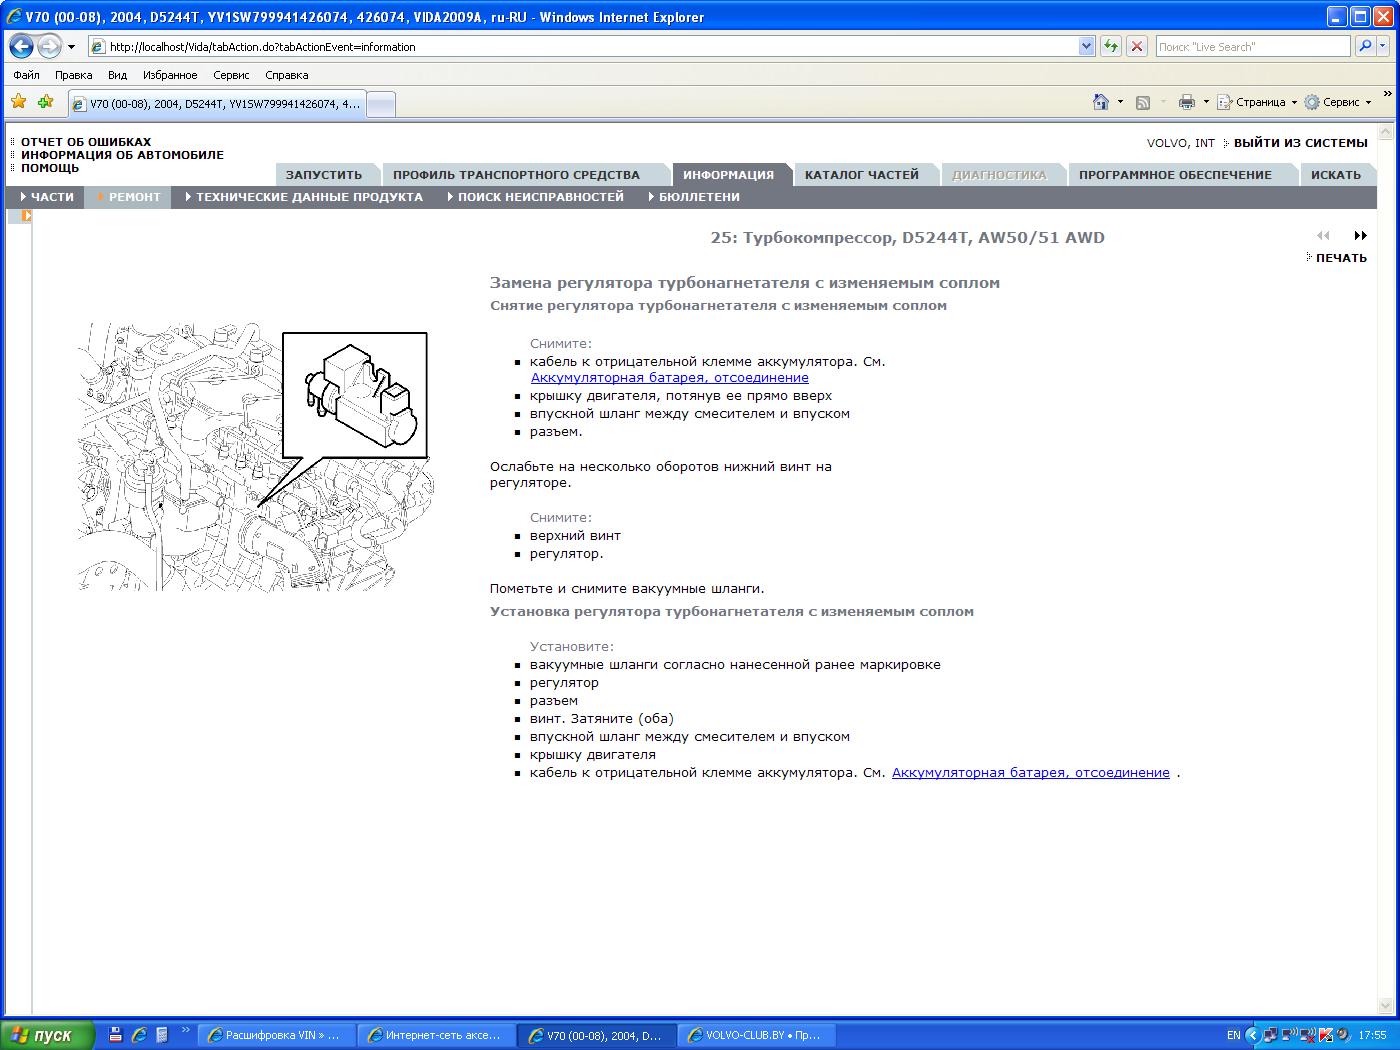Click ВЫЙТИ ИЗ СИСТЕМЫ logout link
Image resolution: width=1400 pixels, height=1050 pixels.
click(1300, 143)
